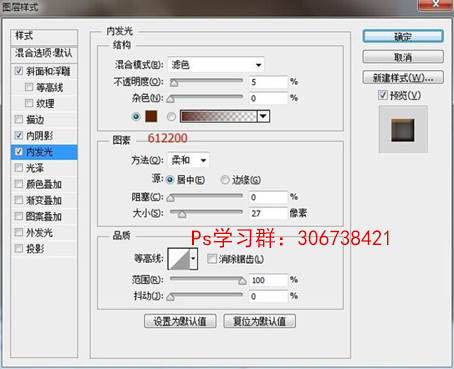Open the blend mode (混合模式) dropdown

tap(216, 65)
